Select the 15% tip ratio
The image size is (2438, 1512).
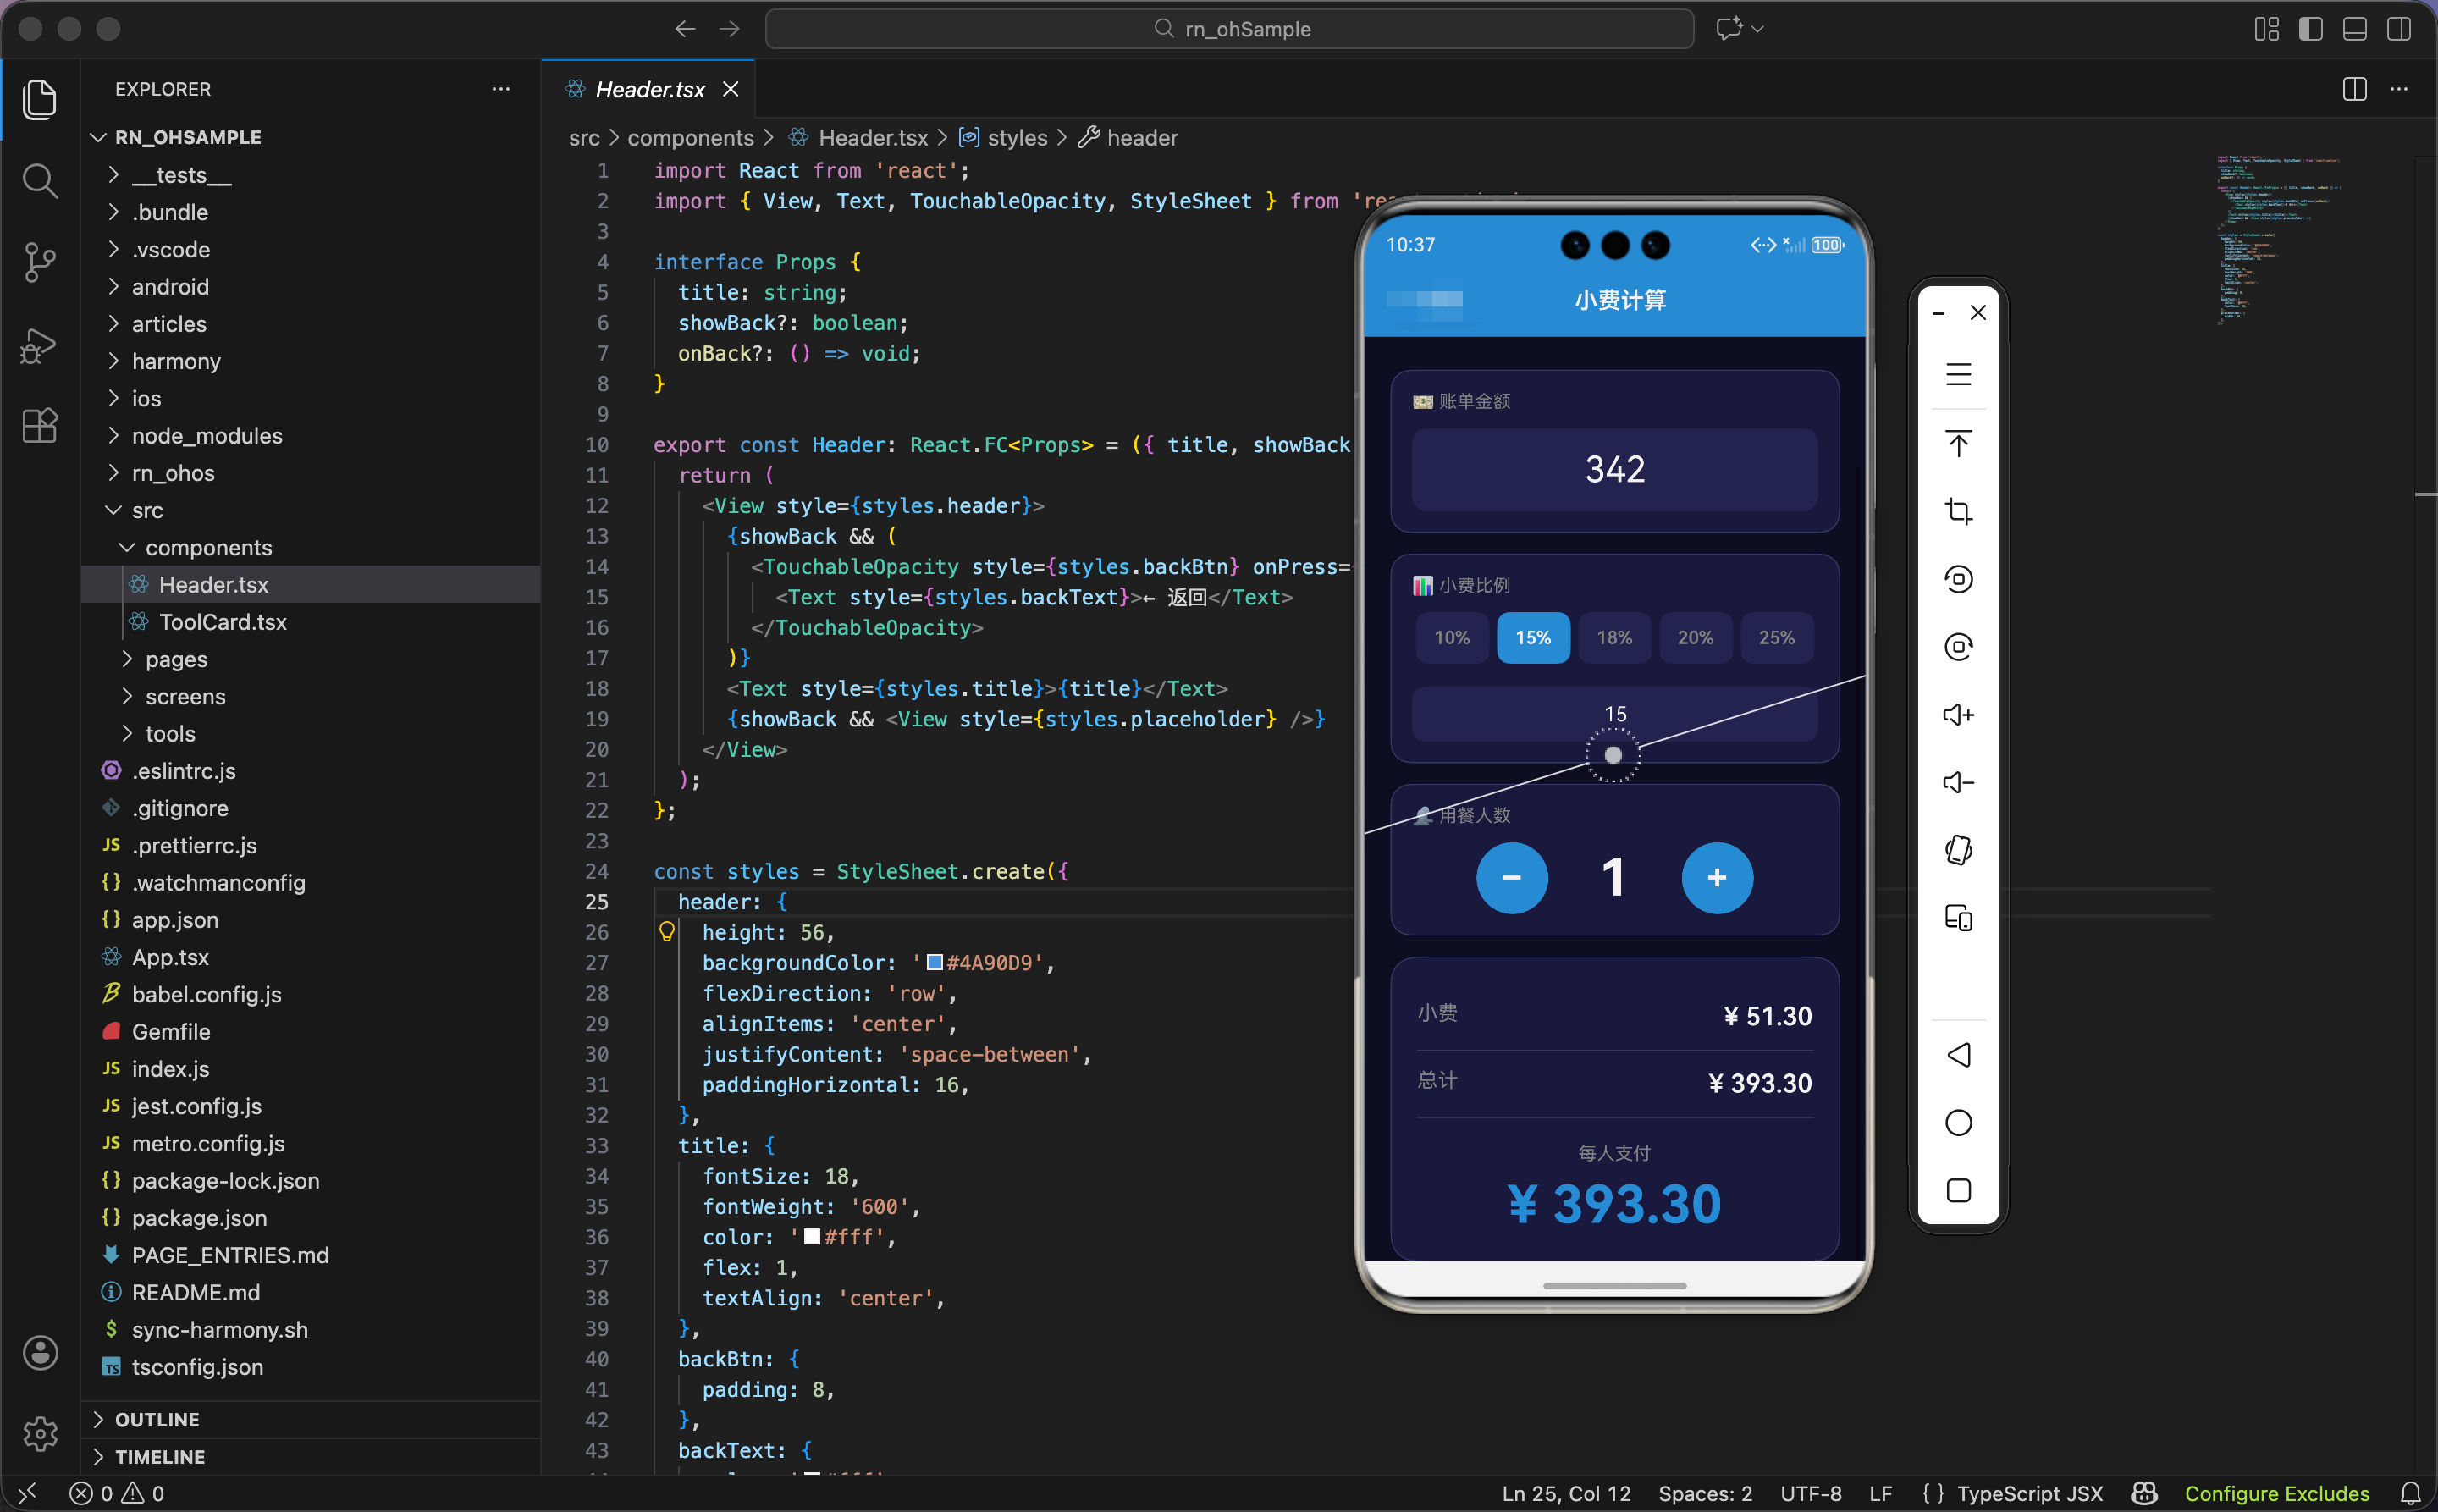[x=1533, y=638]
